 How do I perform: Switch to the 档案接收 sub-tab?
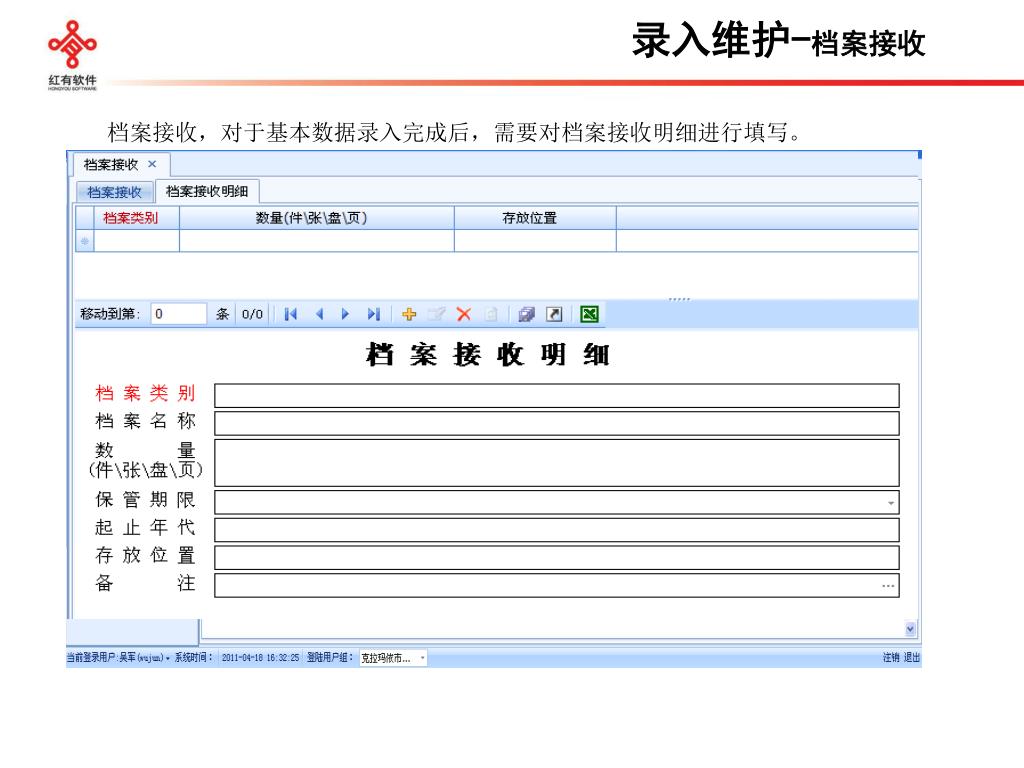click(x=114, y=192)
